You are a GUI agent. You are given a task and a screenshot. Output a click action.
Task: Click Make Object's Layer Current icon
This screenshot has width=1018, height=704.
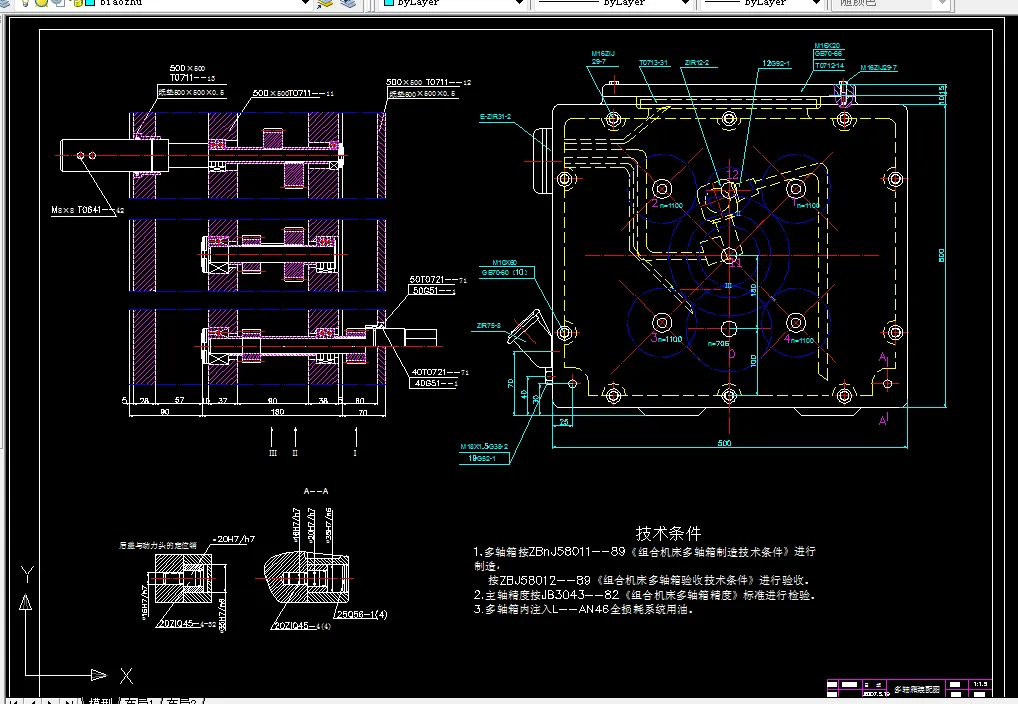coord(325,3)
